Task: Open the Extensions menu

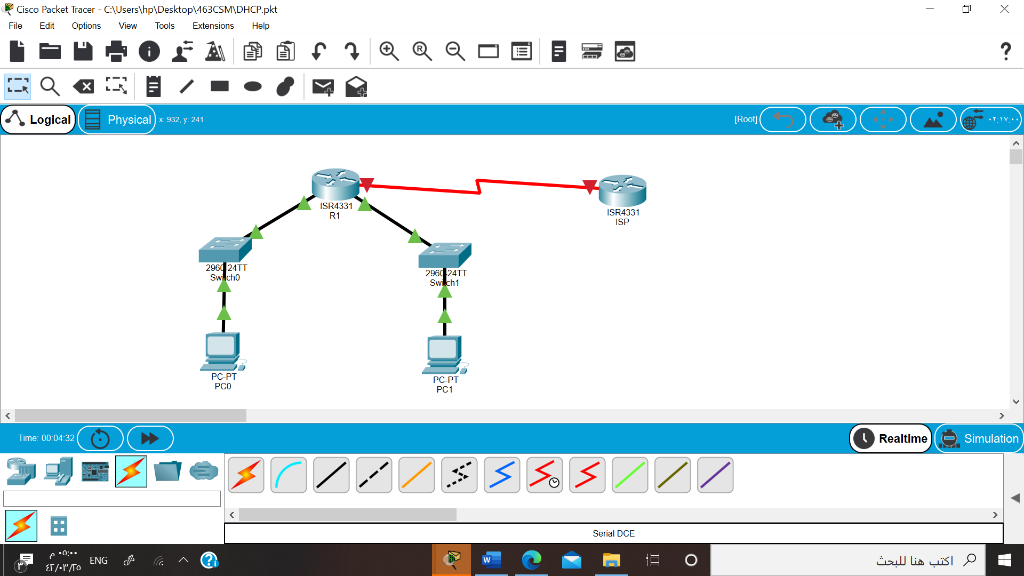Action: pyautogui.click(x=213, y=25)
